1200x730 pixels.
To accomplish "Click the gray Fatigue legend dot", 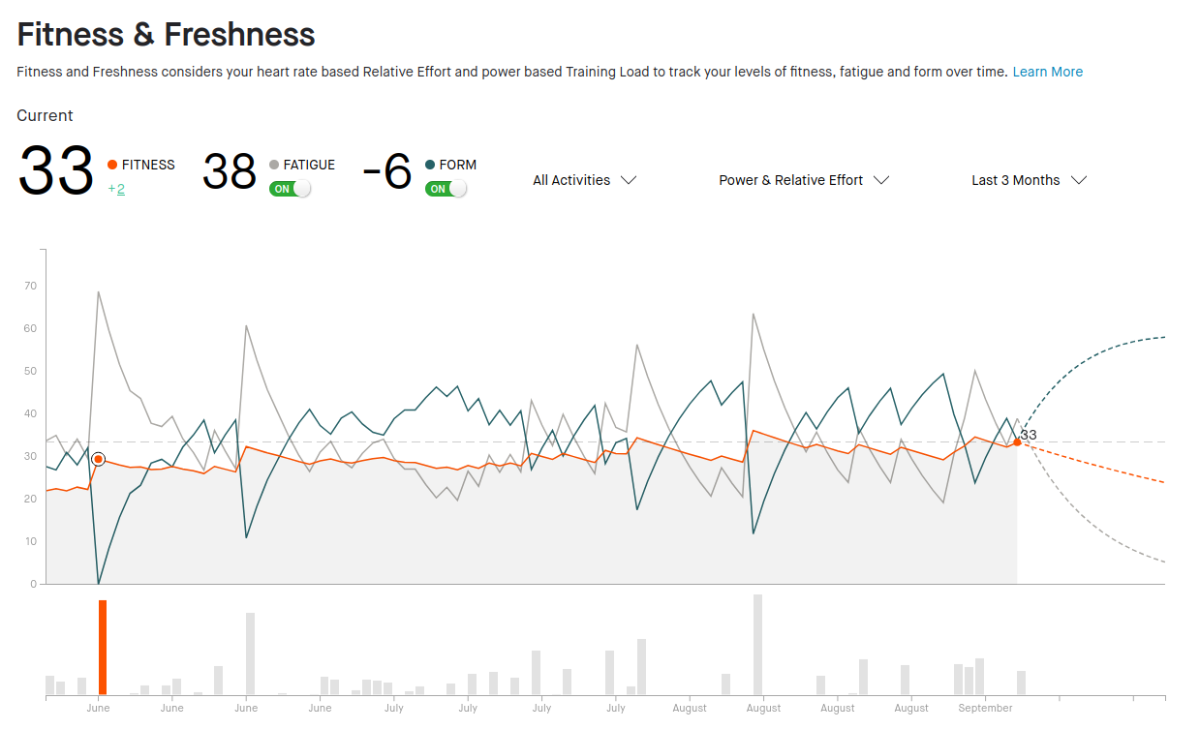I will (274, 165).
